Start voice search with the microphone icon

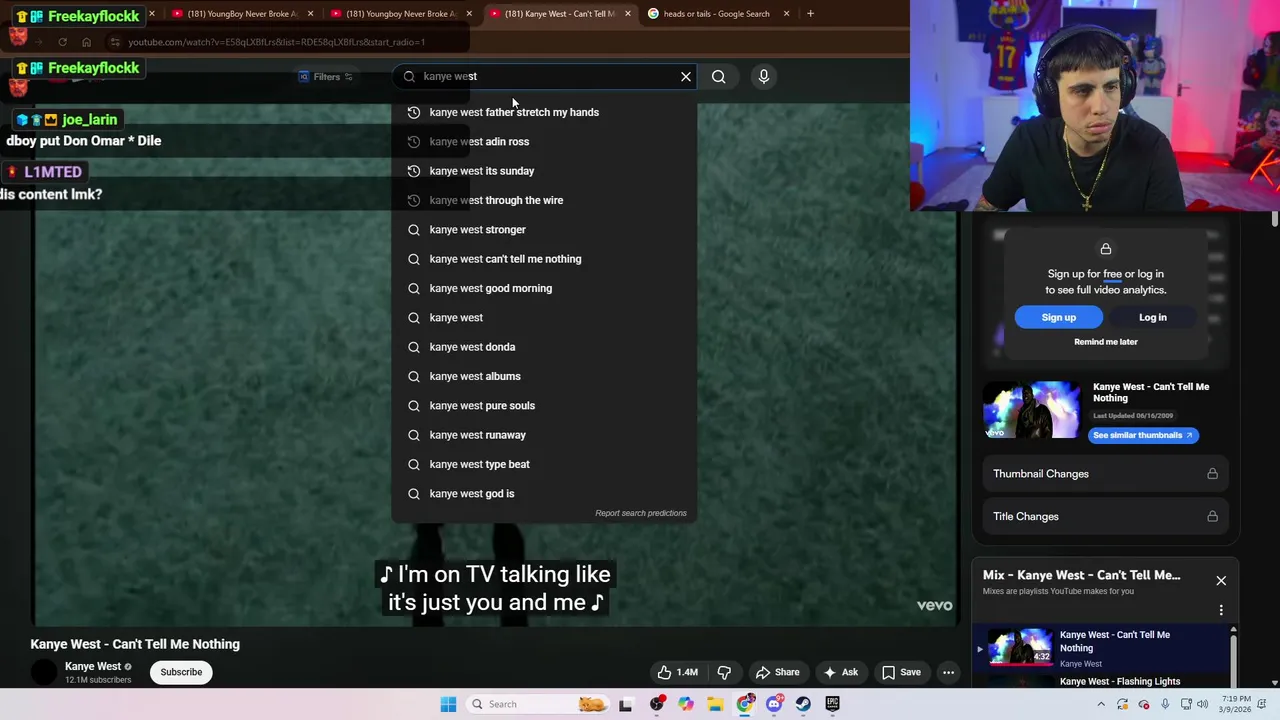click(764, 76)
